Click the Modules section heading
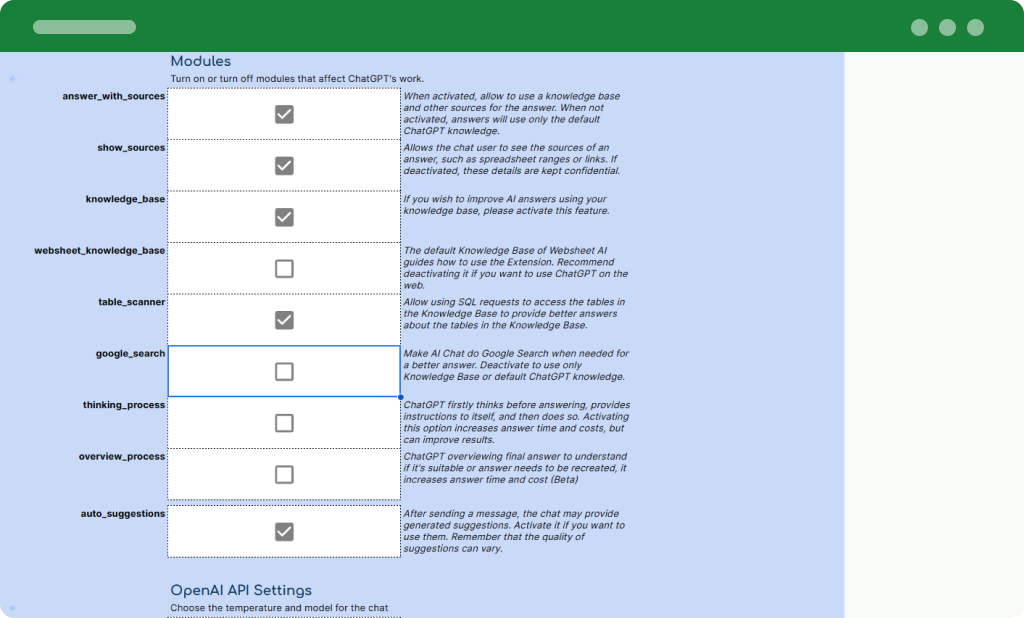The height and width of the screenshot is (618, 1024). click(x=201, y=60)
